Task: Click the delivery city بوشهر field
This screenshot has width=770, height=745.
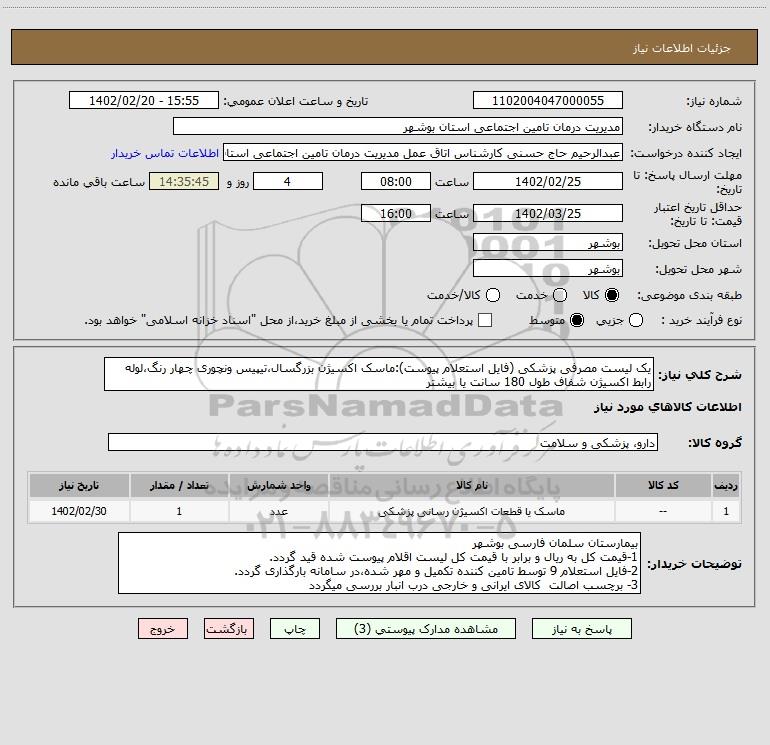Action: tap(548, 268)
